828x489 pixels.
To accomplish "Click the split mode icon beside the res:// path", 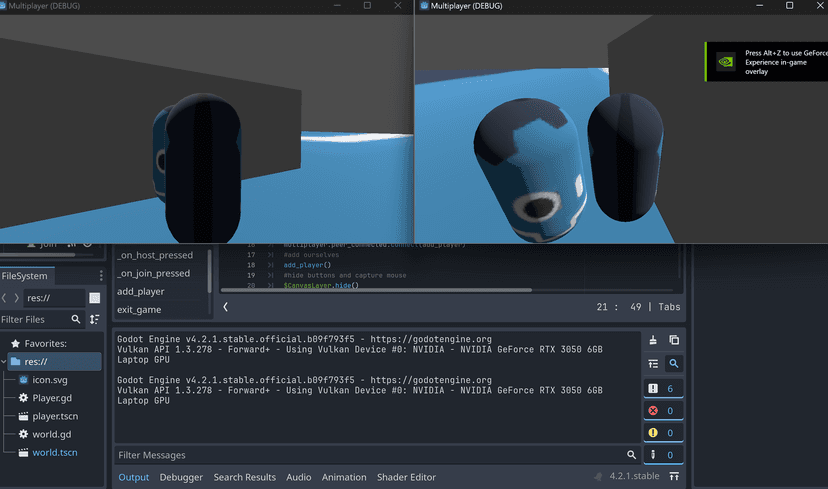I will (94, 298).
